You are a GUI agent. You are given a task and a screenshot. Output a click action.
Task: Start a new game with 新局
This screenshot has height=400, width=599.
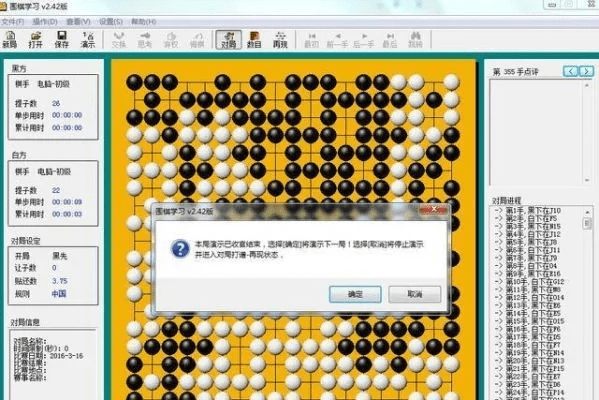pos(10,40)
